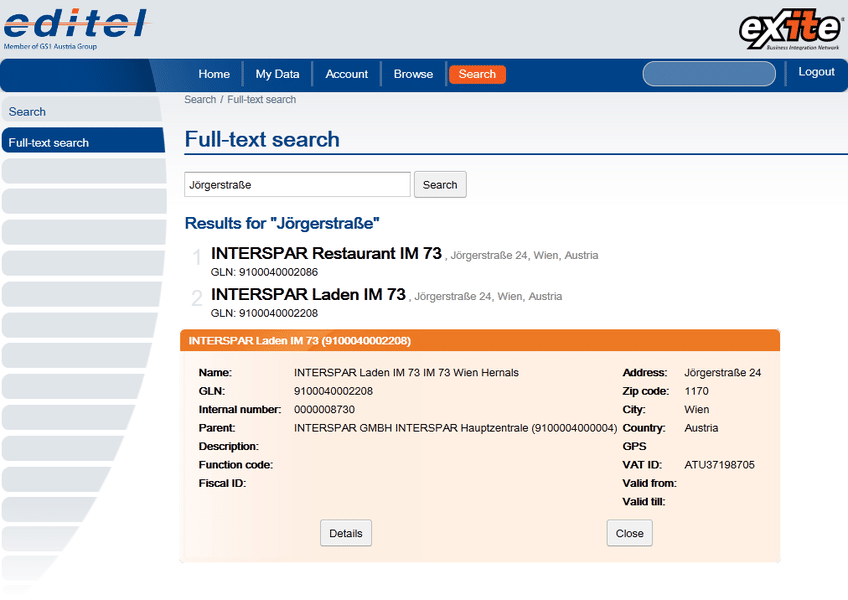Screen dimensions: 848x600
Task: Click the Country value Austria in panel
Action: pos(701,428)
